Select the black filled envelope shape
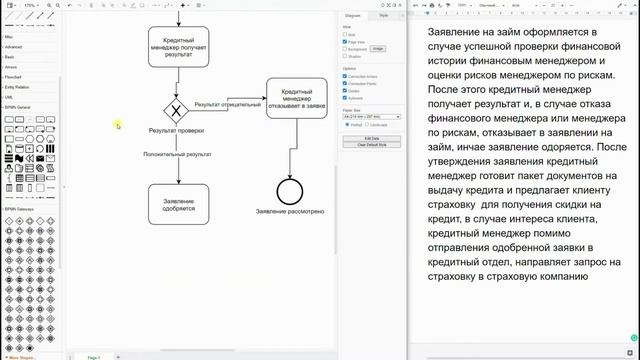The height and width of the screenshot is (360, 640). (x=40, y=158)
